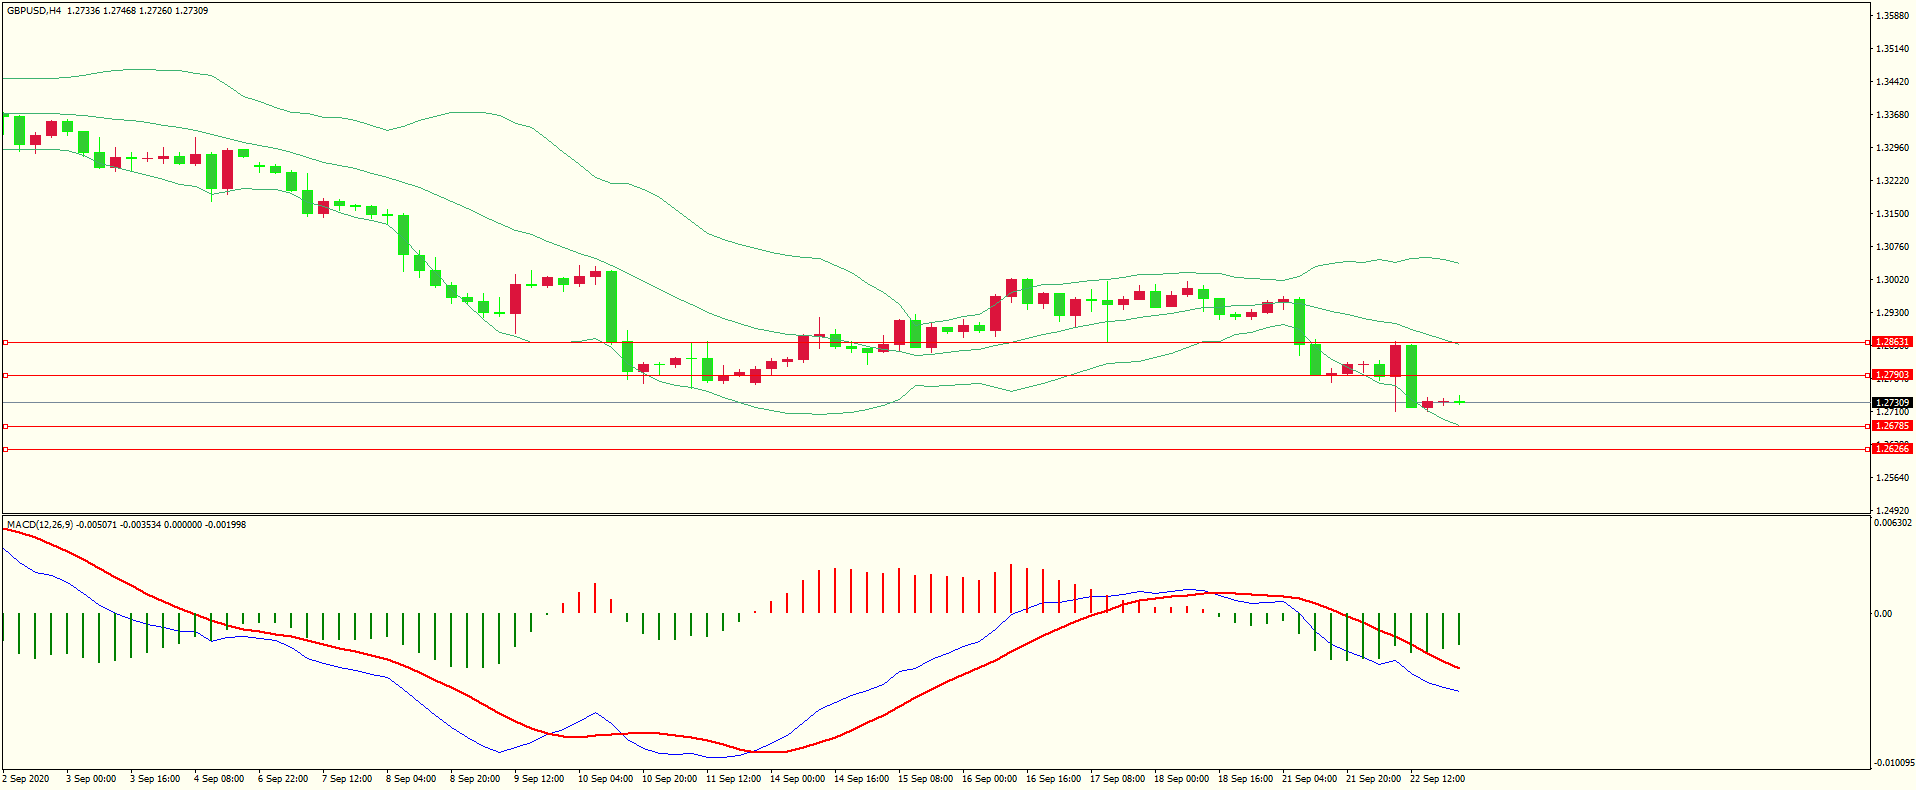
Task: Click the 14 Sep 16:00 time label
Action: [x=861, y=779]
